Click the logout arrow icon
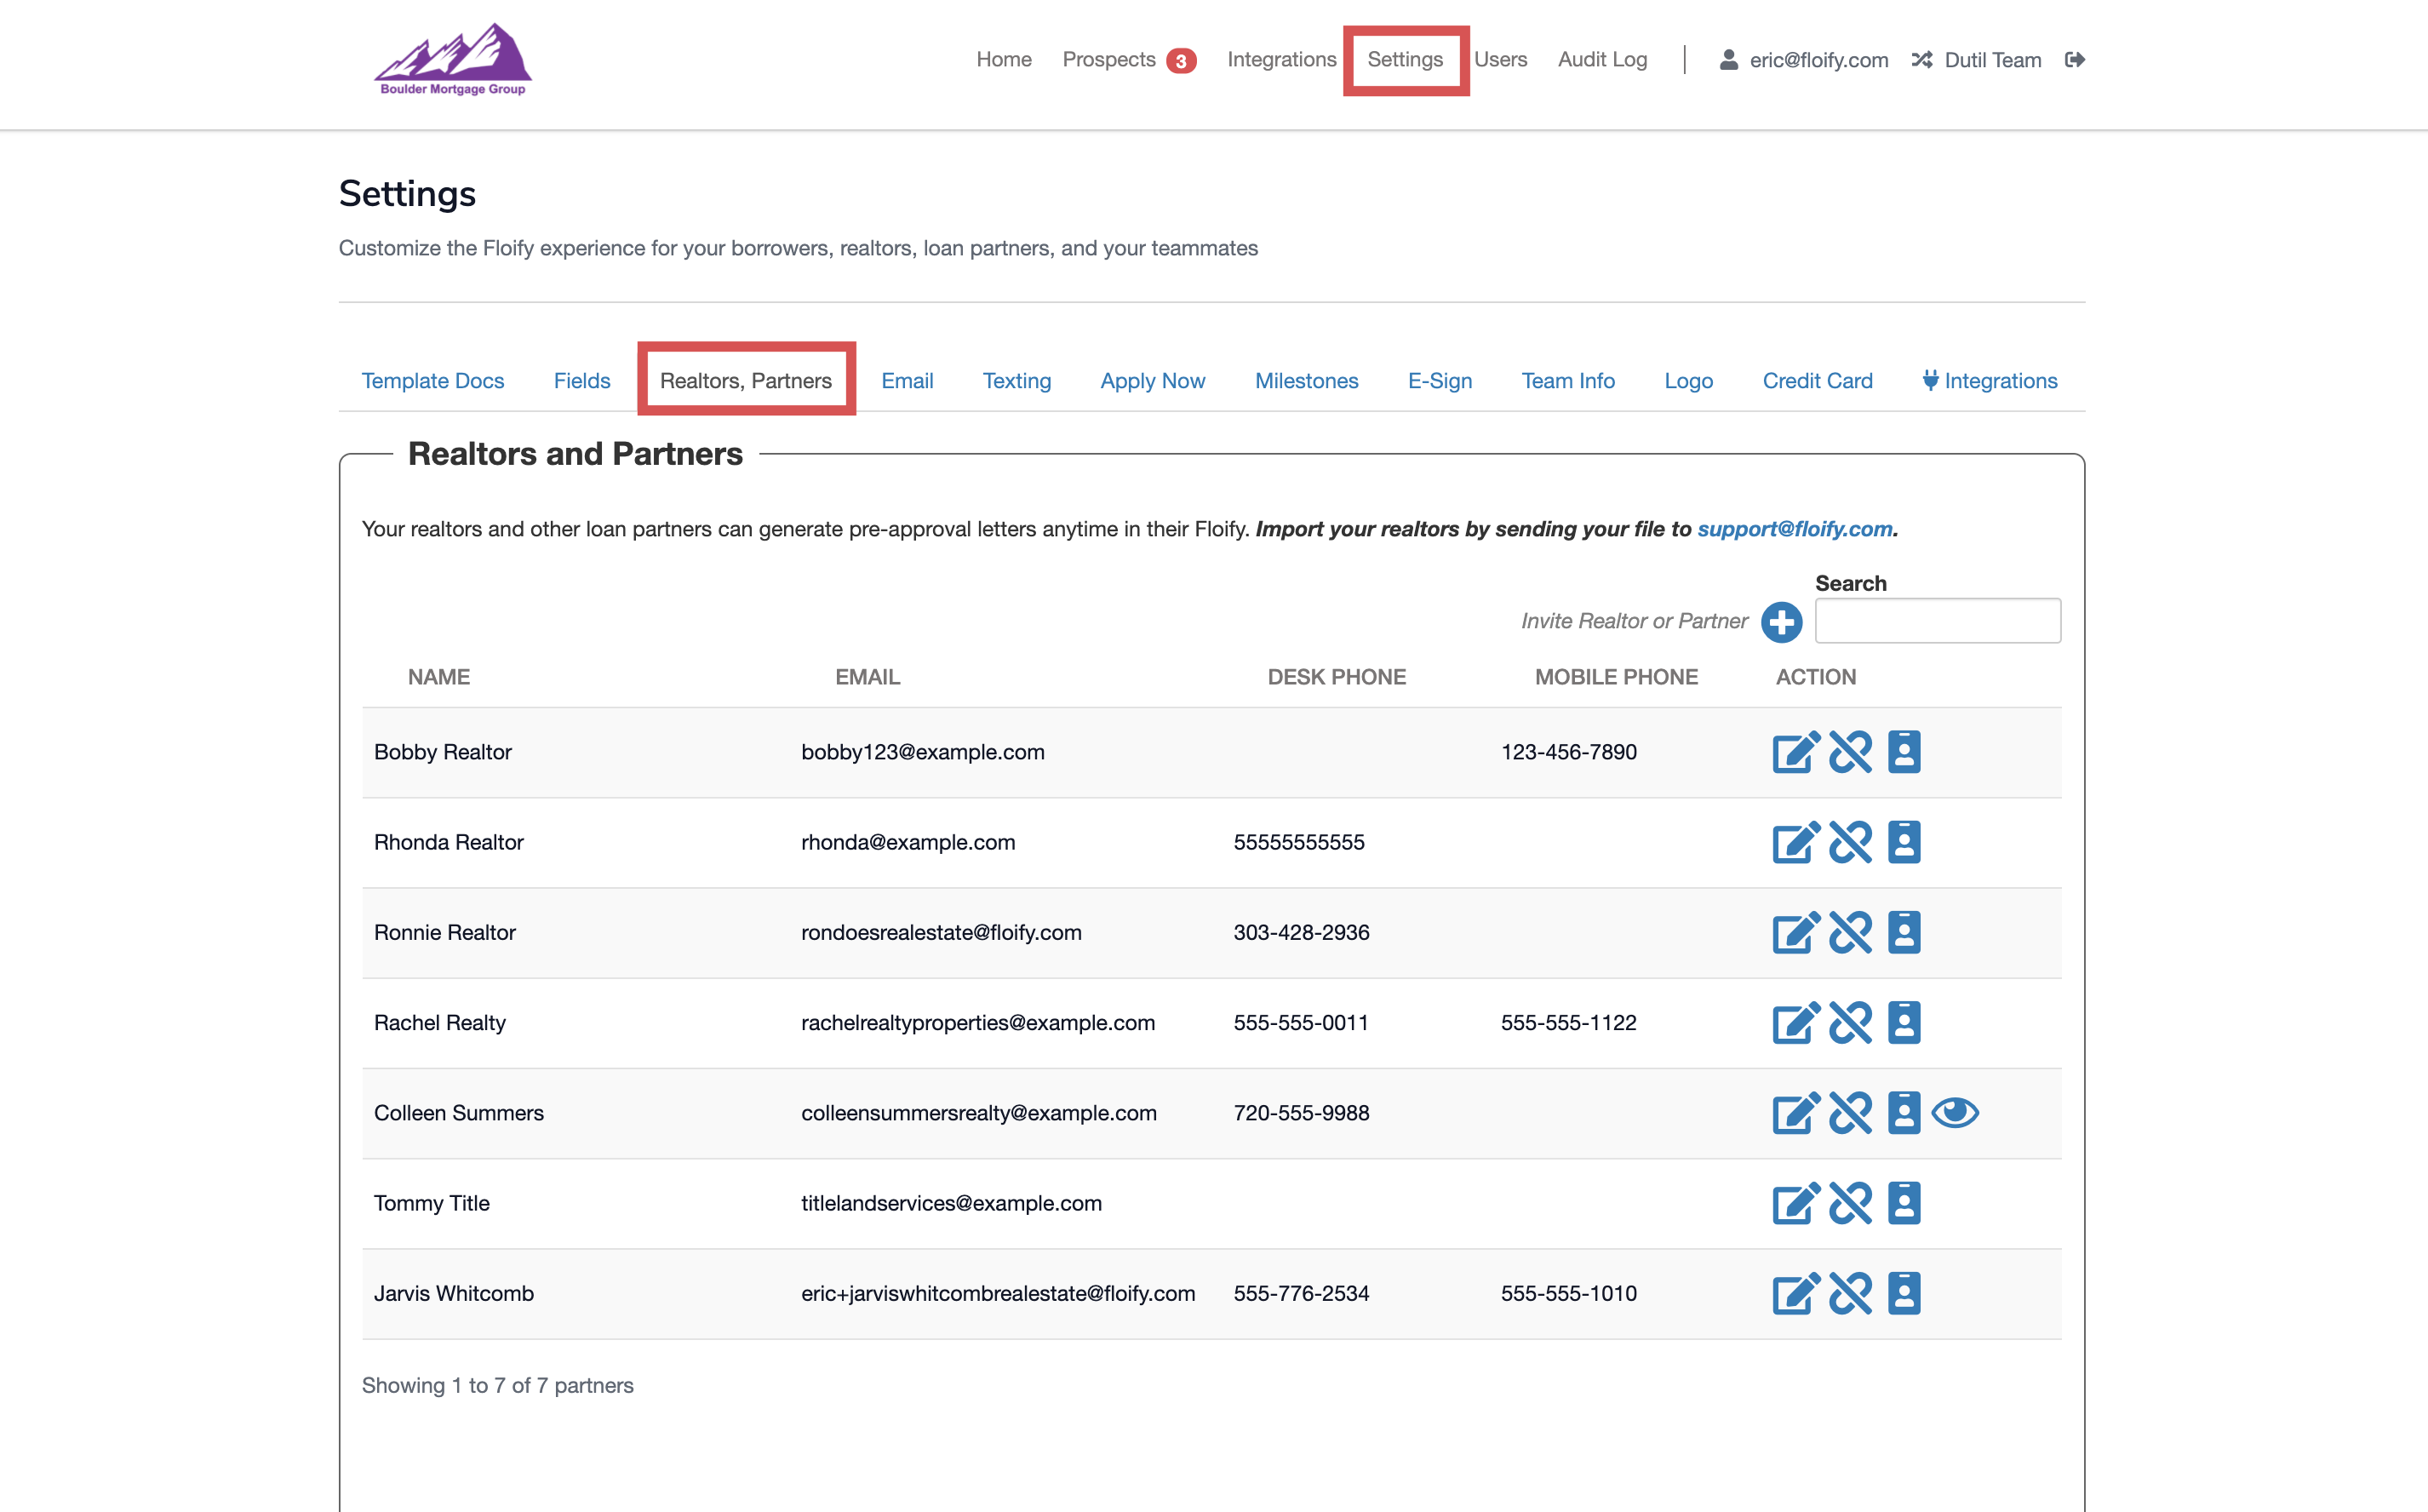This screenshot has width=2428, height=1512. [2075, 60]
